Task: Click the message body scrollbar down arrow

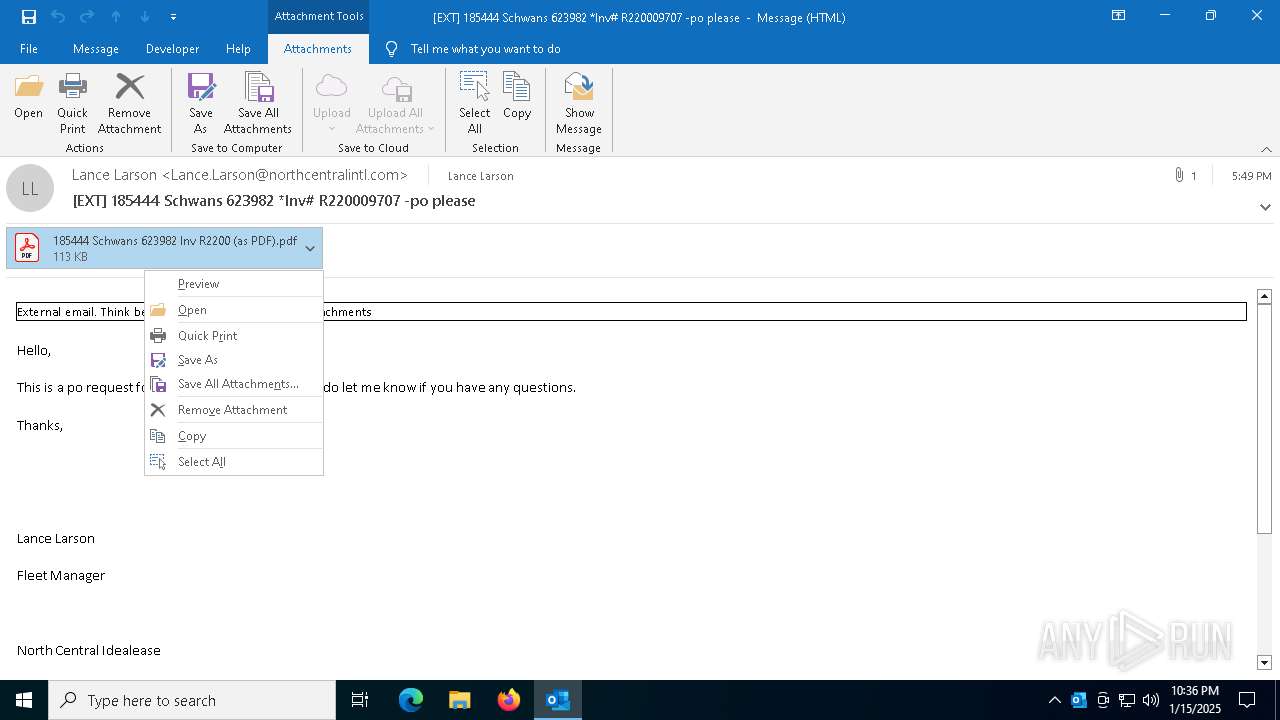Action: pyautogui.click(x=1264, y=662)
